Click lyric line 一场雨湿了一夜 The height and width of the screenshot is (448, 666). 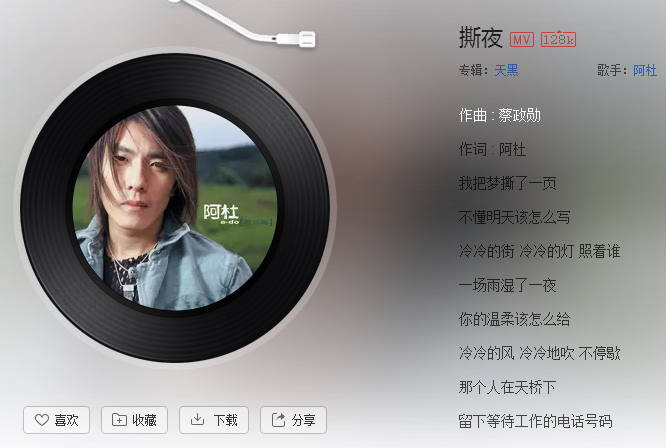pos(508,285)
